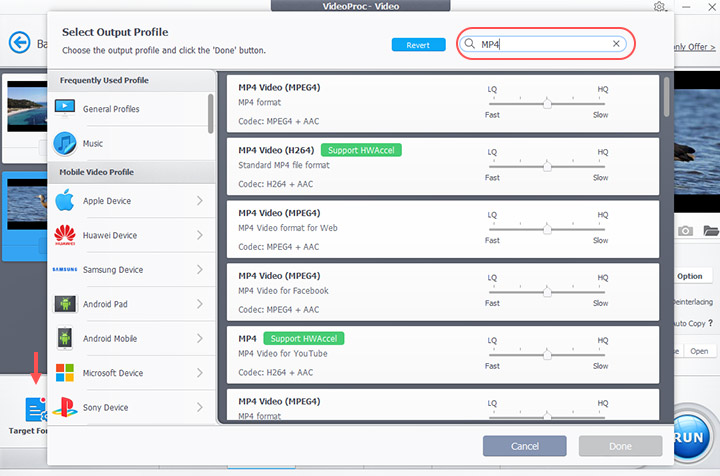Click Support HWAccel badge on H264 profile
Viewport: 720px width, 476px height.
(361, 150)
